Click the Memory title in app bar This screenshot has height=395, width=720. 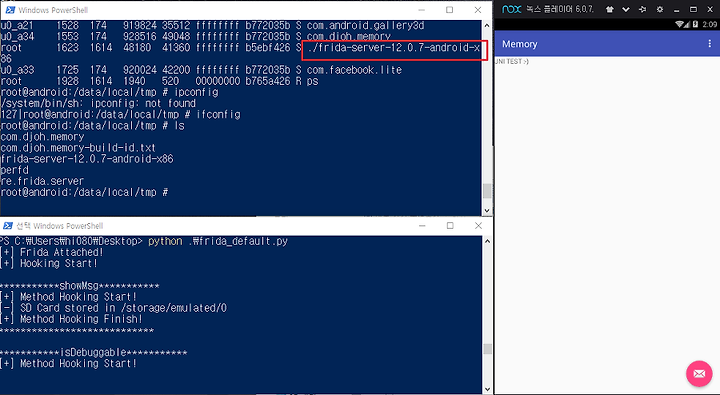point(519,44)
